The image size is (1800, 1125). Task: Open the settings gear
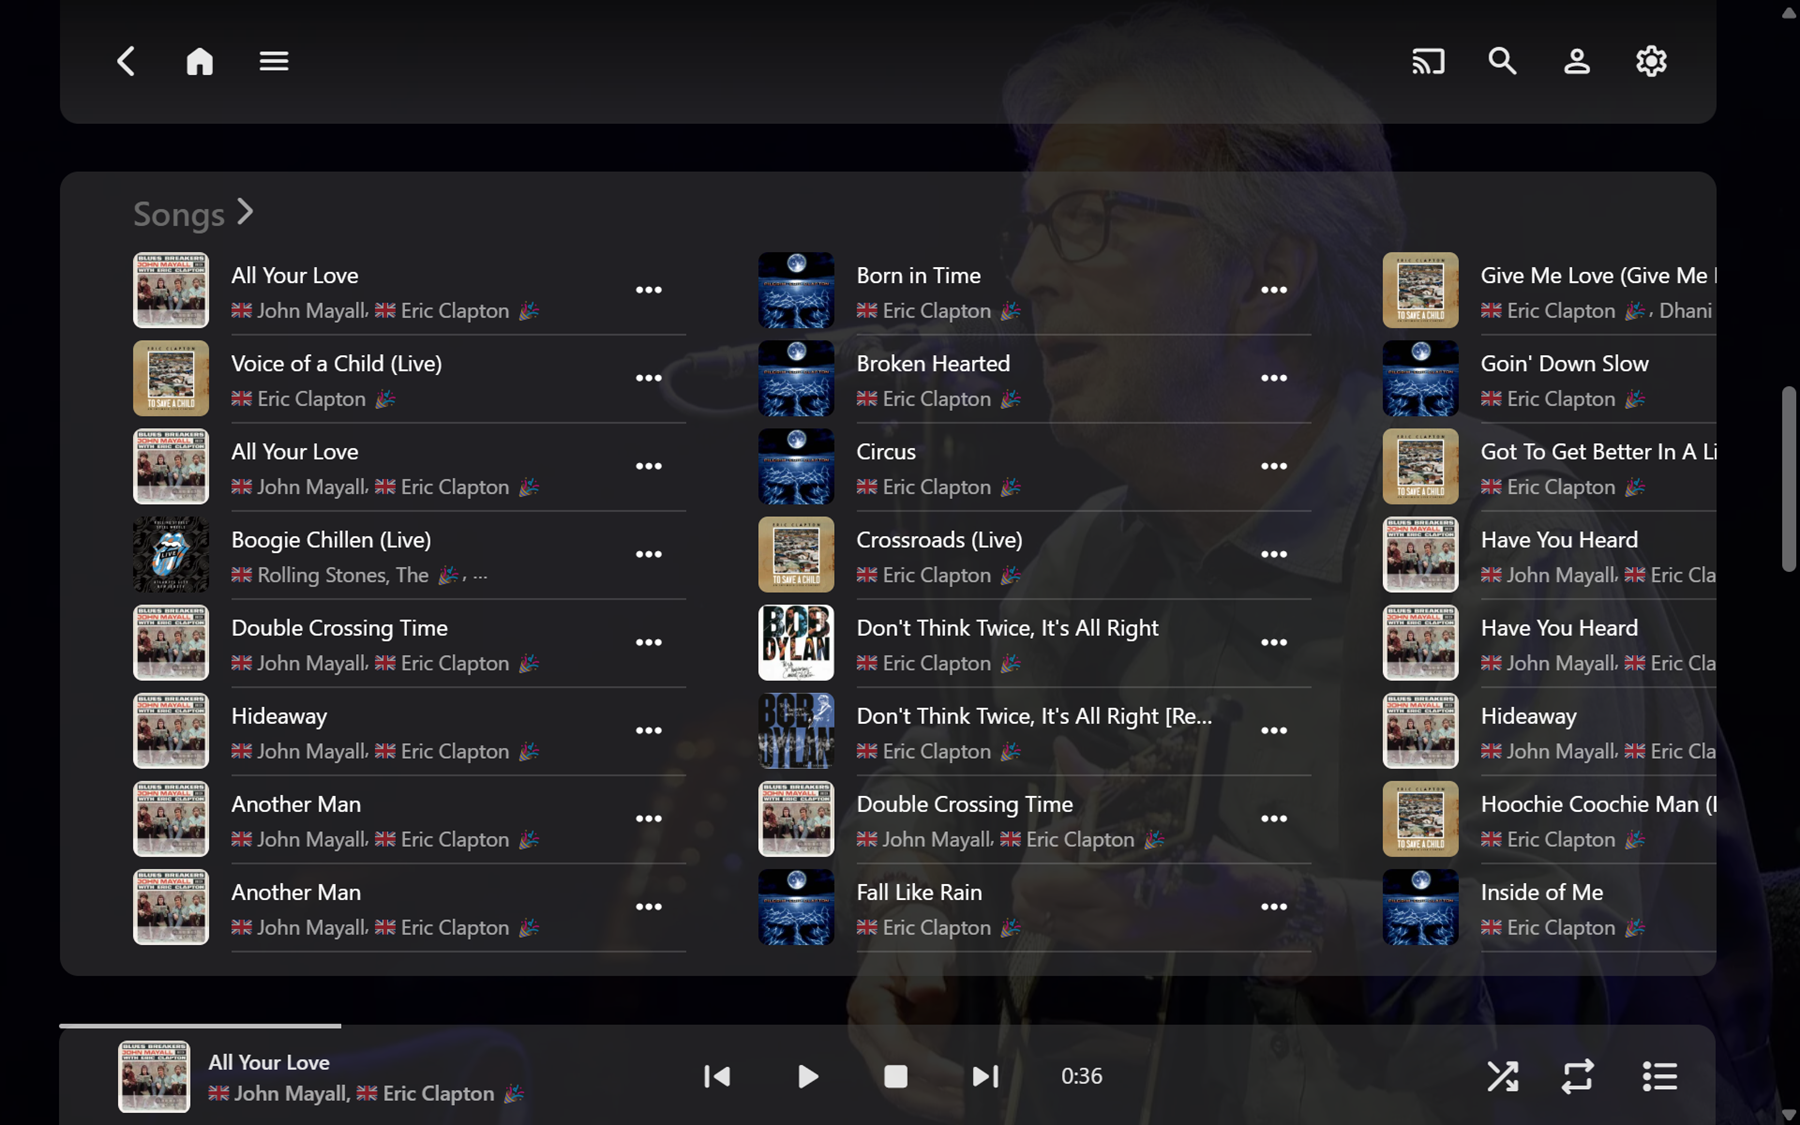click(x=1651, y=61)
